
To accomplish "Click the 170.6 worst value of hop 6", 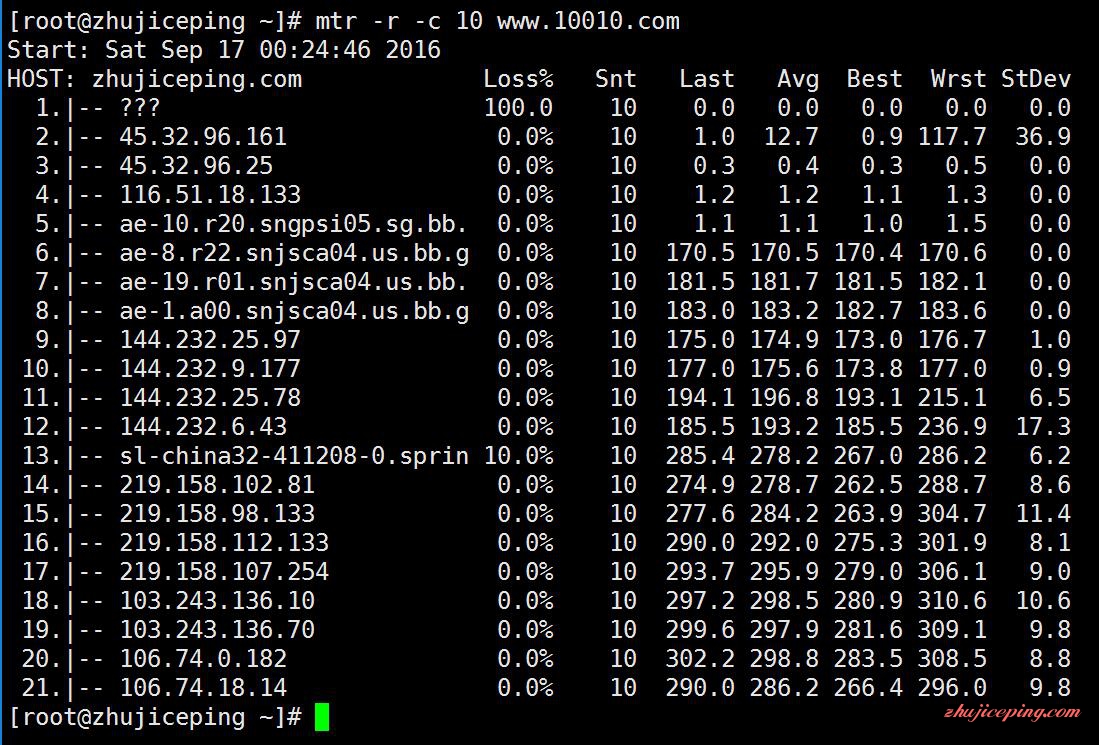I will (953, 253).
